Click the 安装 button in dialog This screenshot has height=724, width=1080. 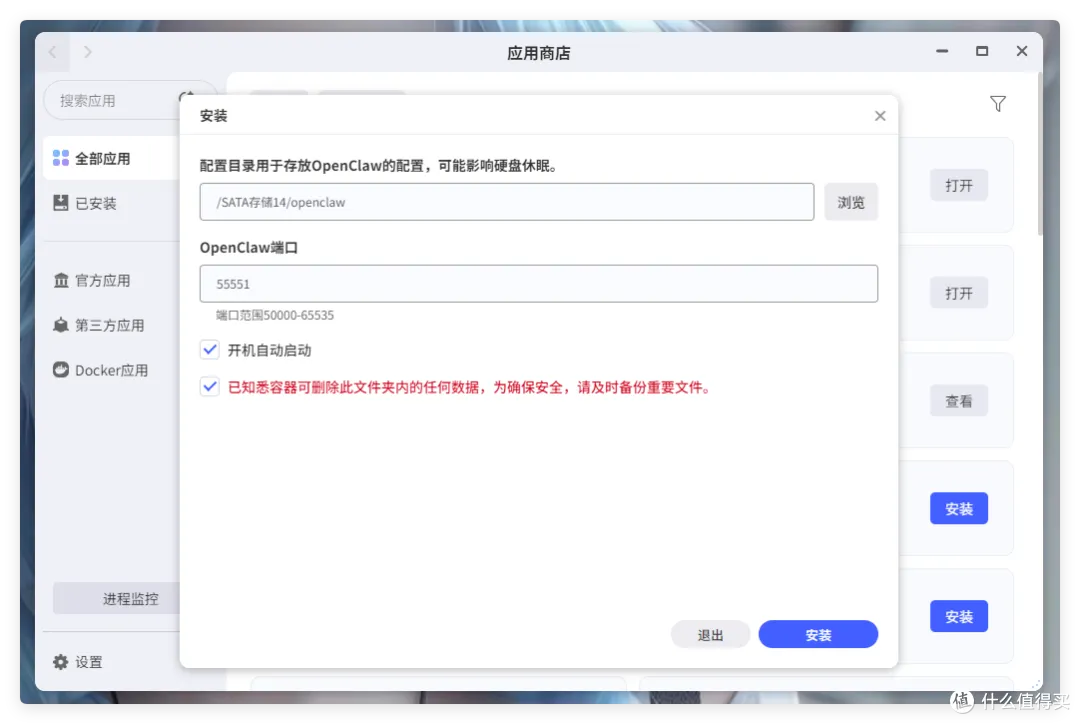click(x=818, y=634)
